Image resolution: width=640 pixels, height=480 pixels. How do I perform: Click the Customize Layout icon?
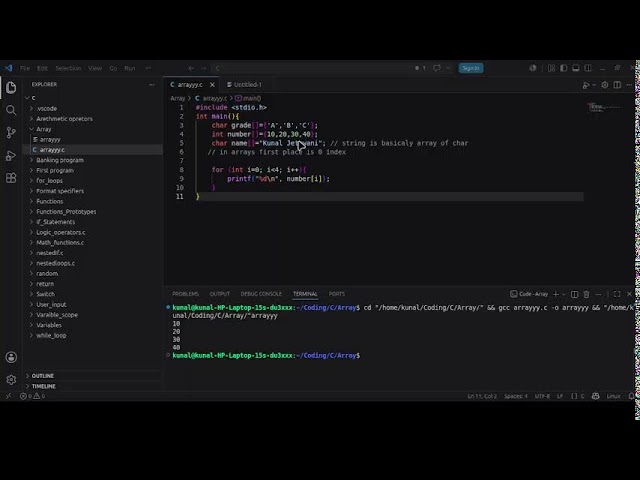[x=551, y=68]
